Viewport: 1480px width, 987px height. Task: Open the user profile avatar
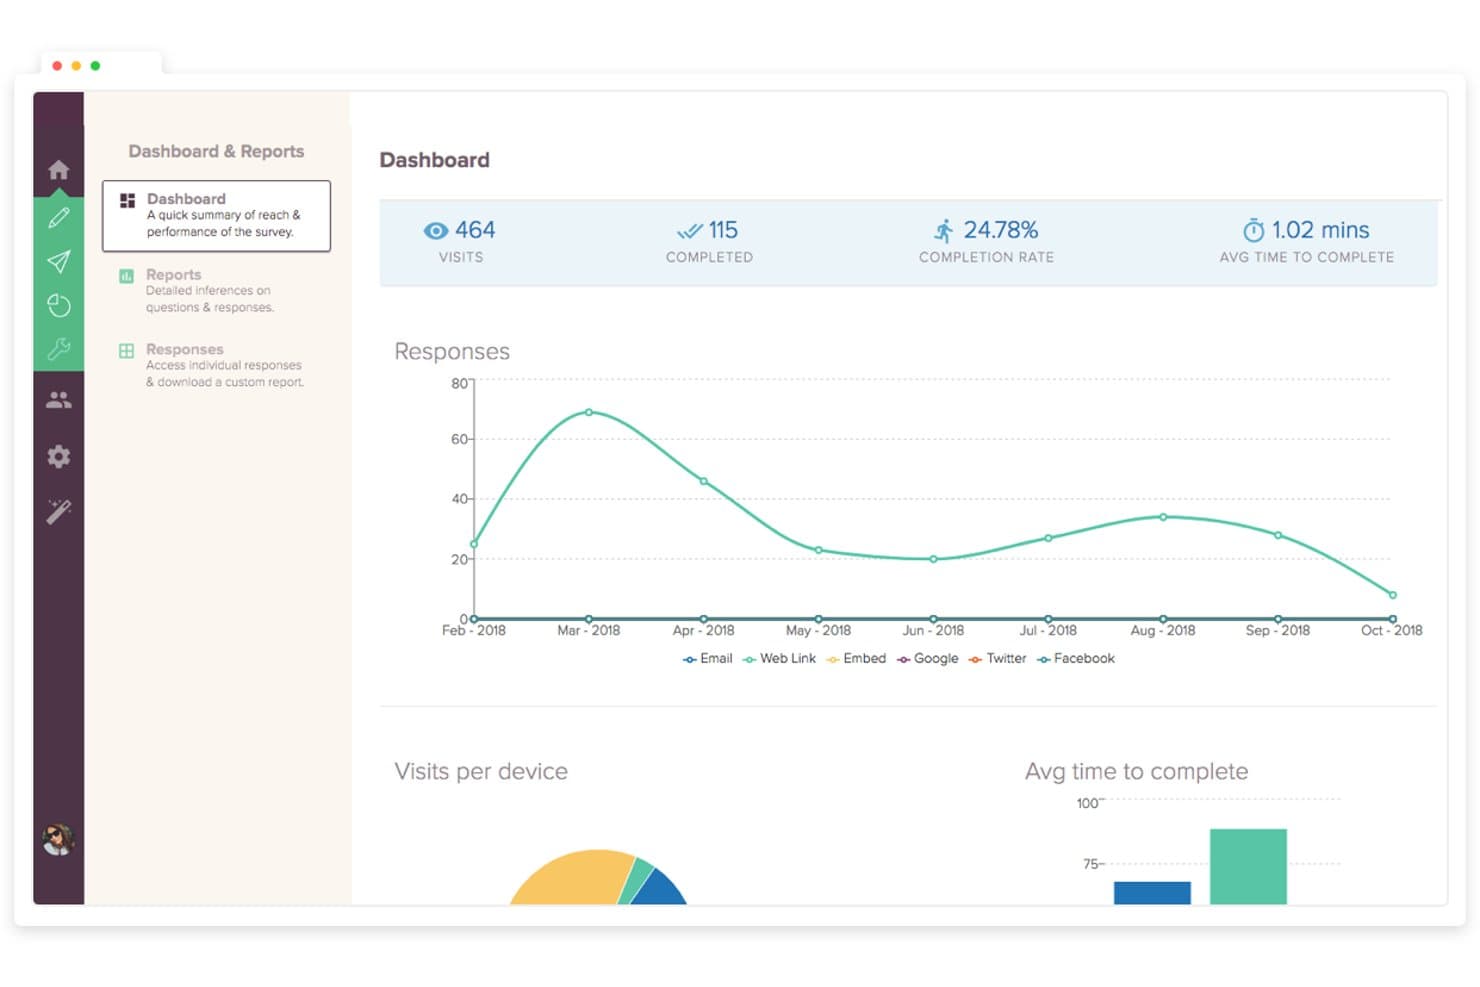[59, 839]
